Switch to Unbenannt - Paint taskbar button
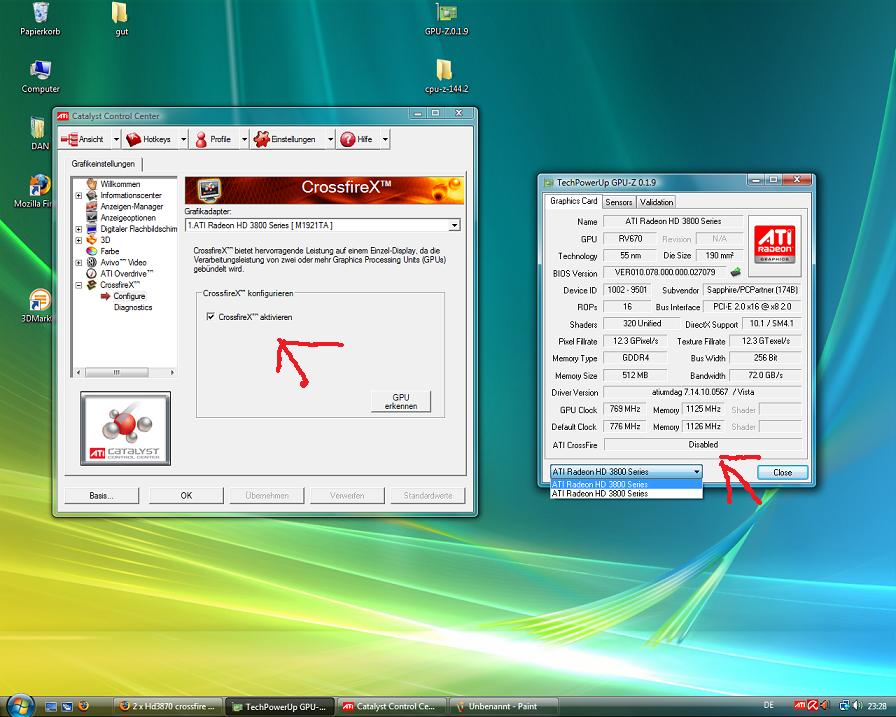The width and height of the screenshot is (896, 717). pyautogui.click(x=504, y=706)
